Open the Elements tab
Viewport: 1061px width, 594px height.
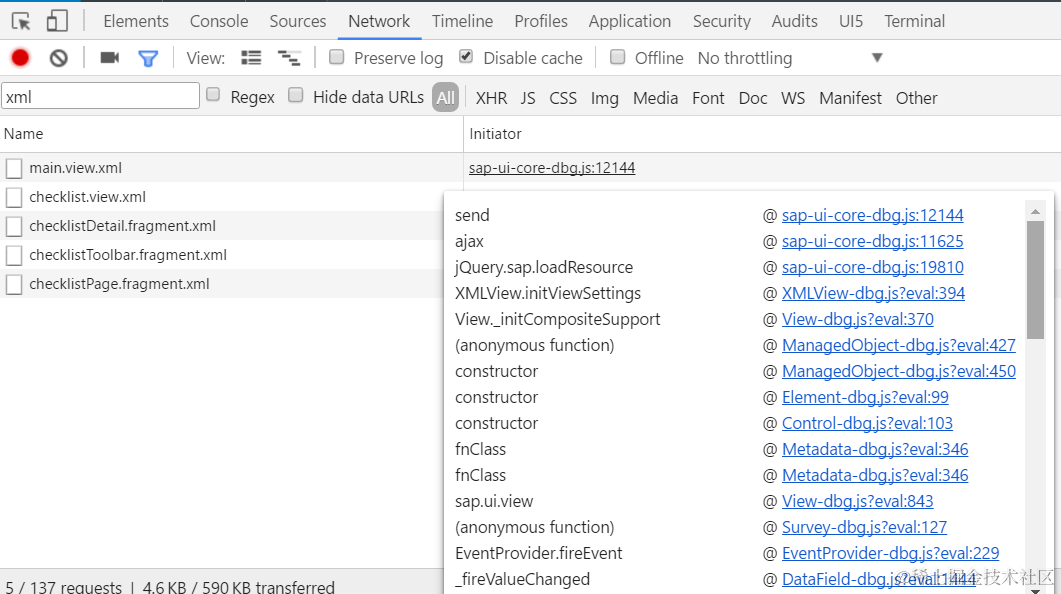tap(136, 21)
